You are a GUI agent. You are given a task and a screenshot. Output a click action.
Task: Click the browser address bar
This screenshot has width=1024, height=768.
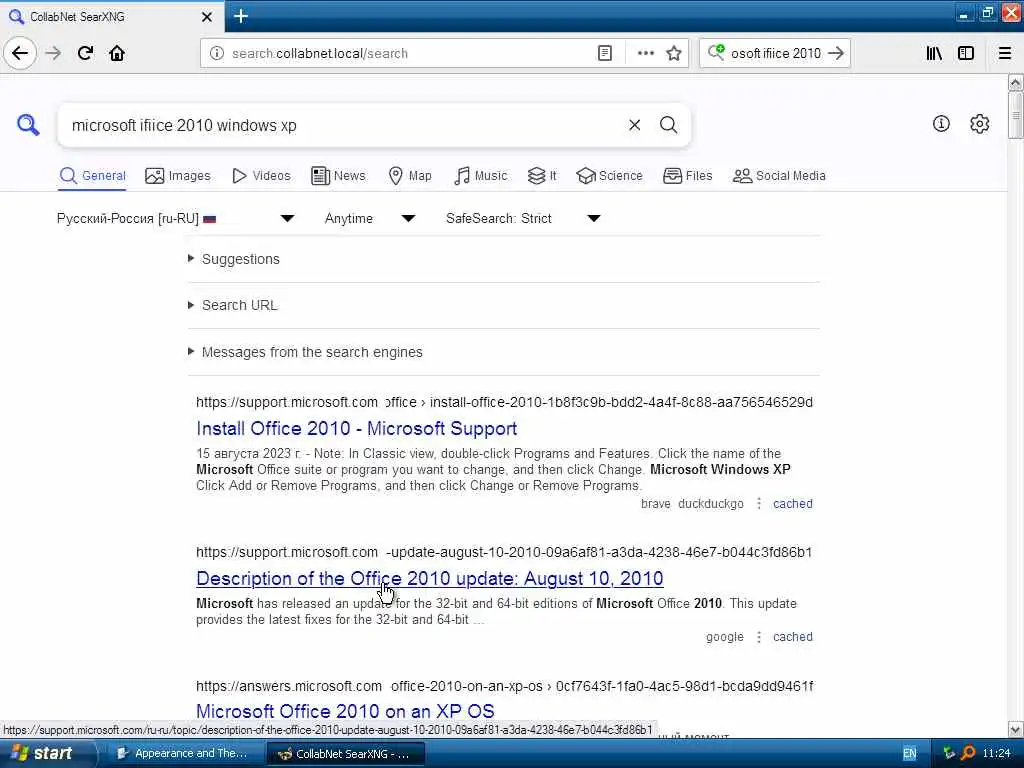pyautogui.click(x=411, y=53)
